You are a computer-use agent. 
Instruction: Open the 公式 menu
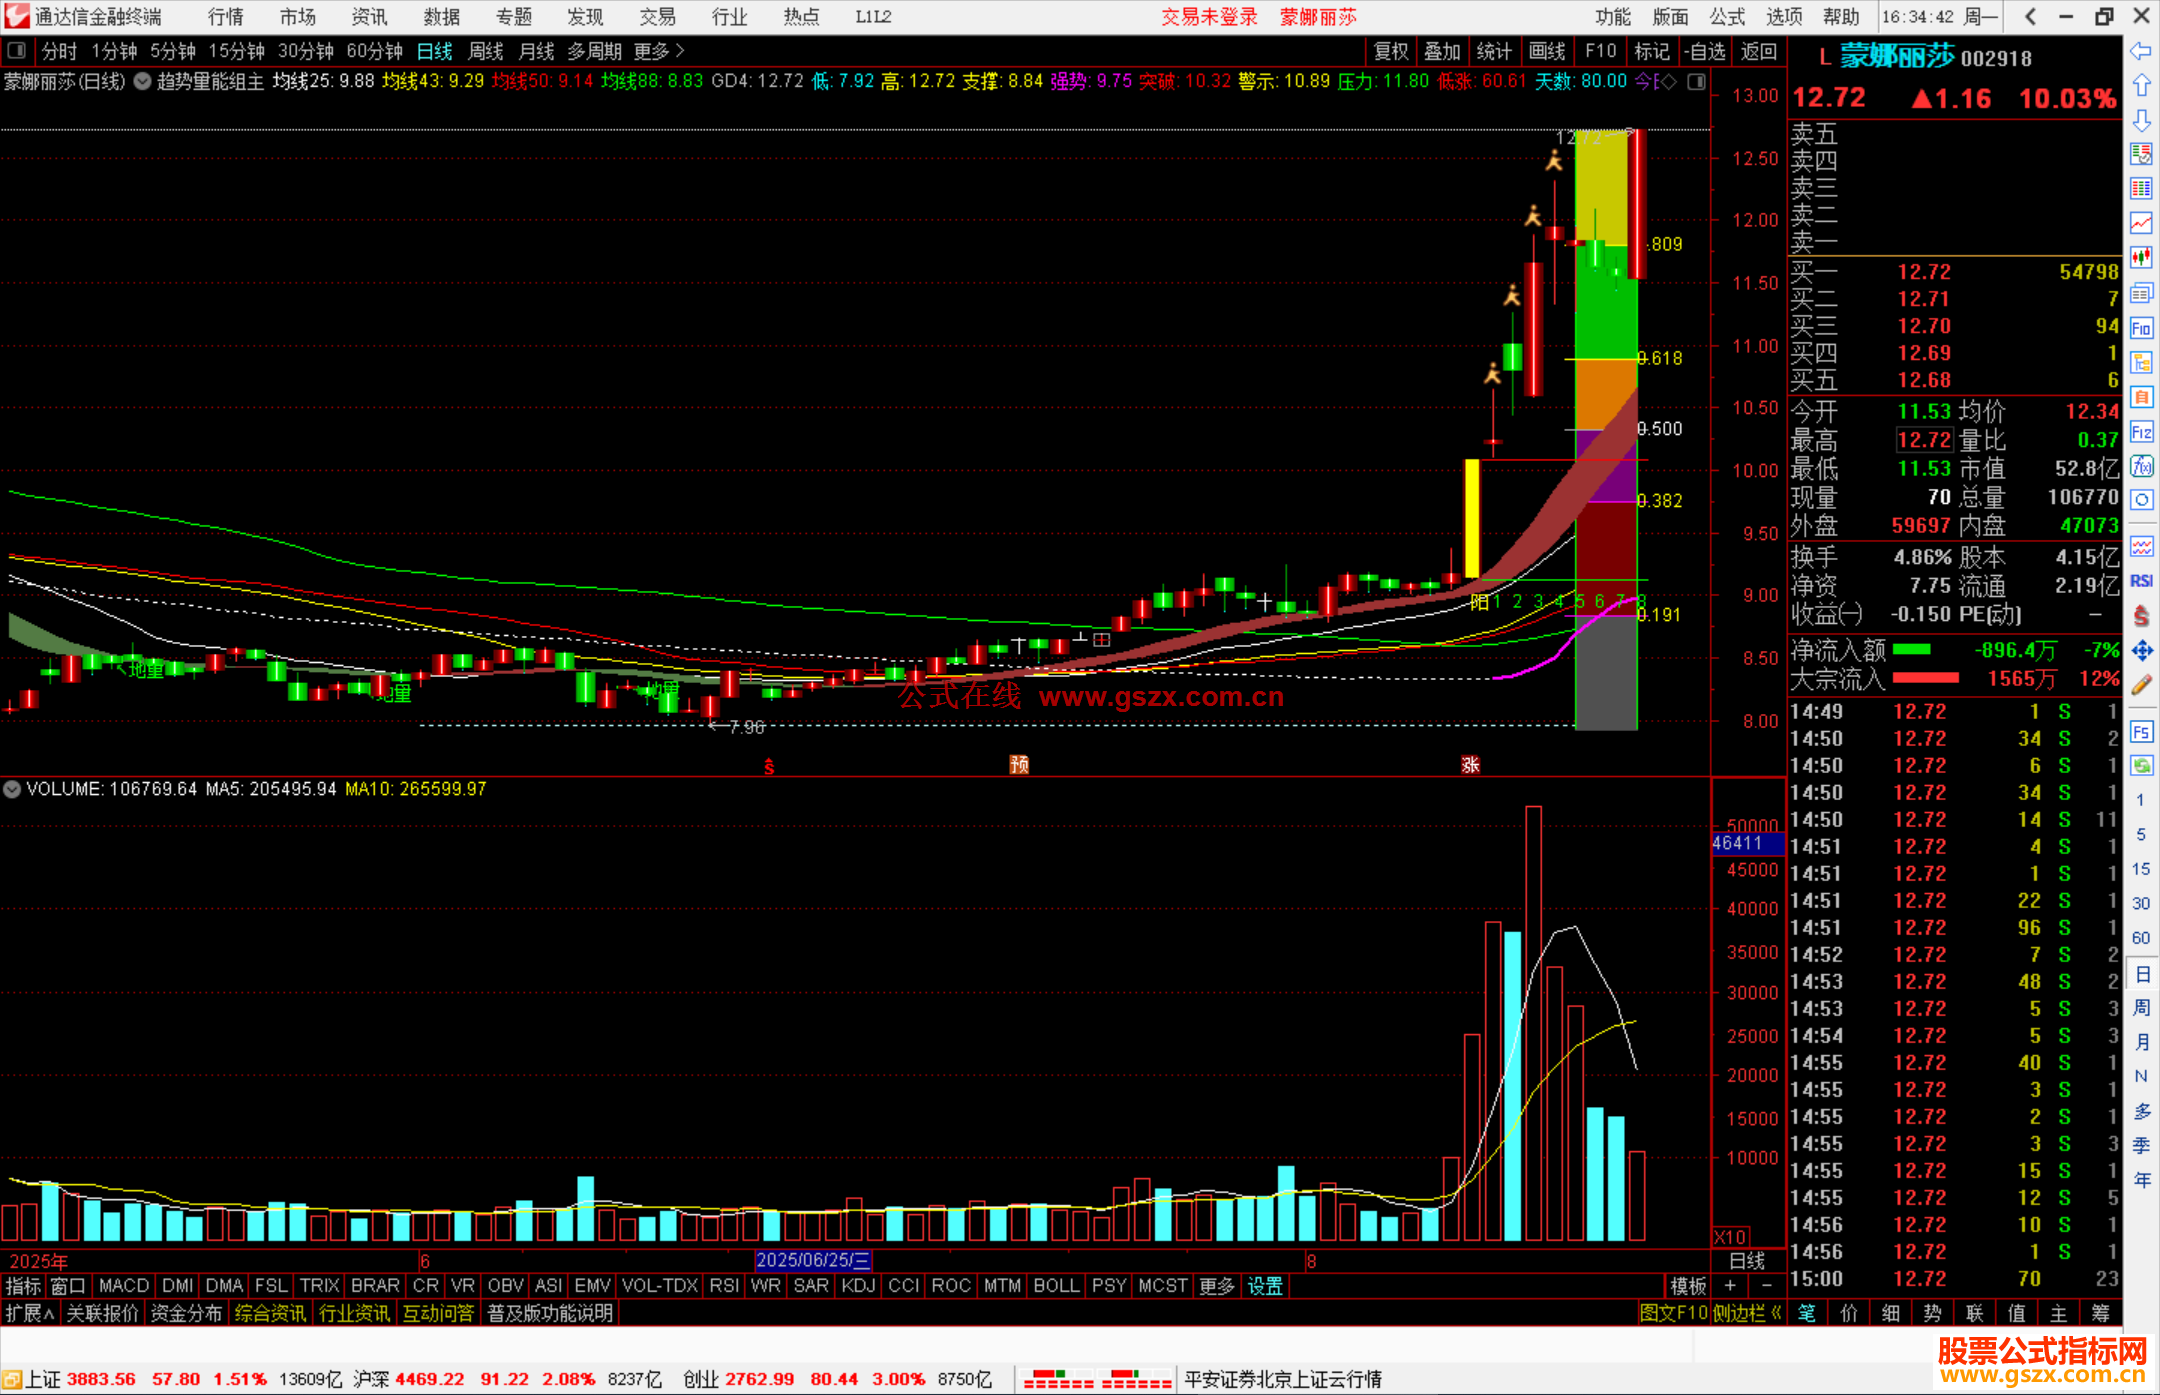[1727, 17]
